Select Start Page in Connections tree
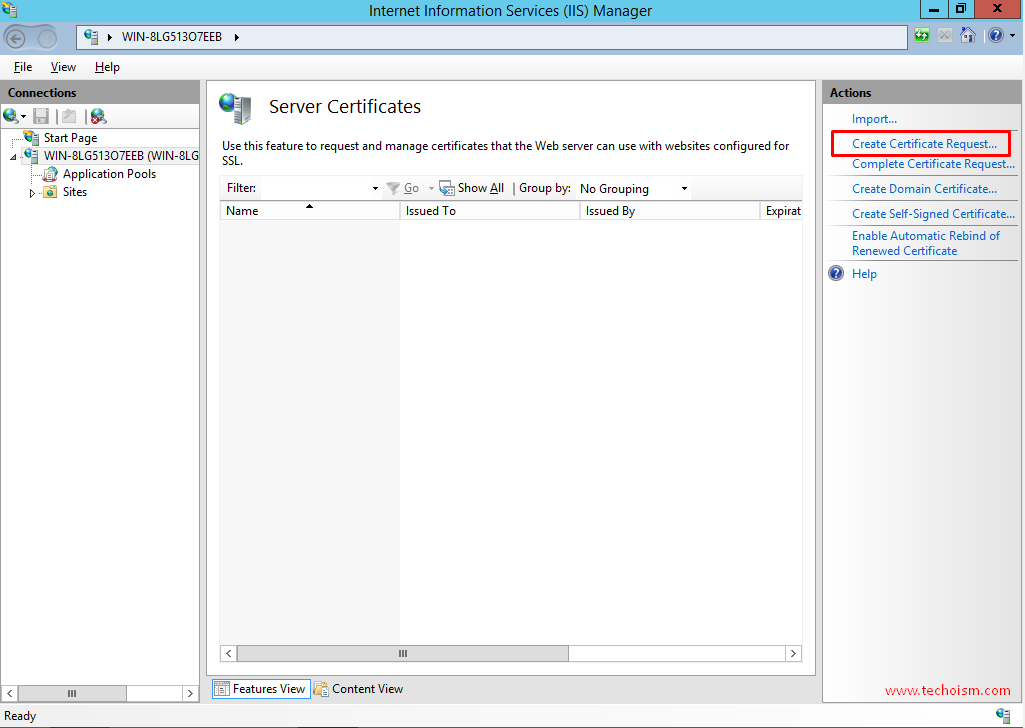The image size is (1025, 728). (71, 138)
